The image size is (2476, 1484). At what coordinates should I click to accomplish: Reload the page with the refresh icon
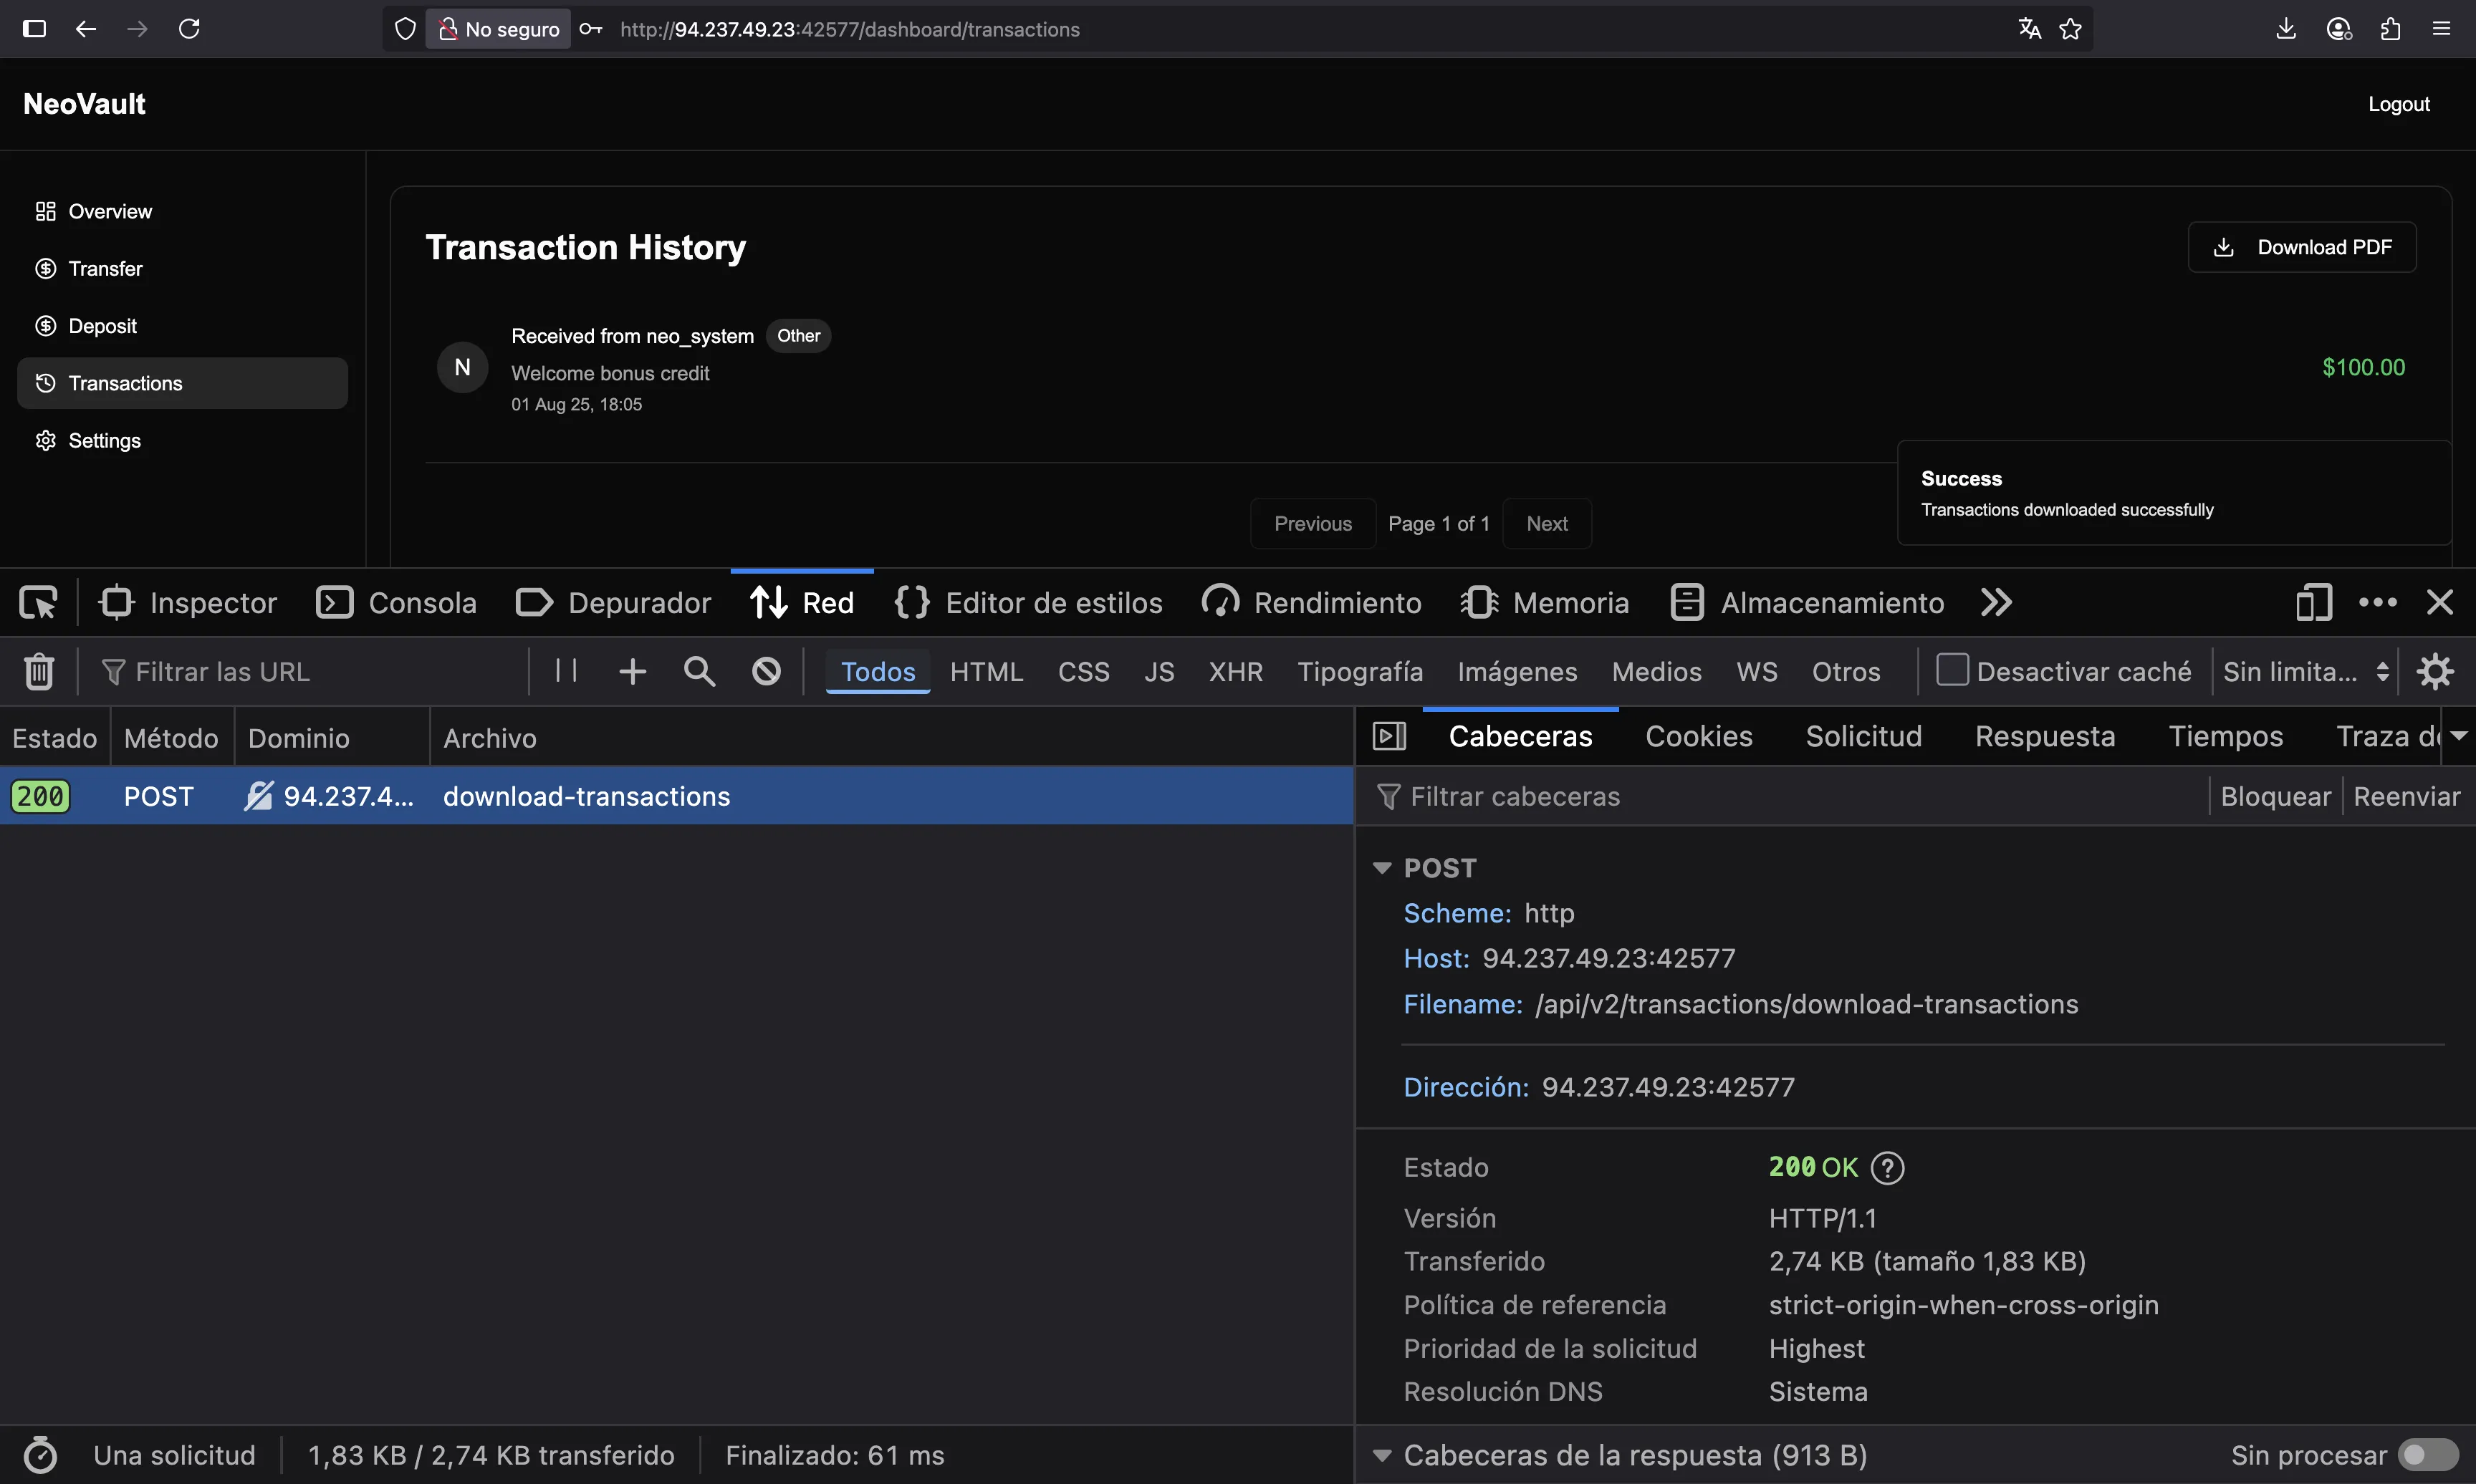pos(189,29)
